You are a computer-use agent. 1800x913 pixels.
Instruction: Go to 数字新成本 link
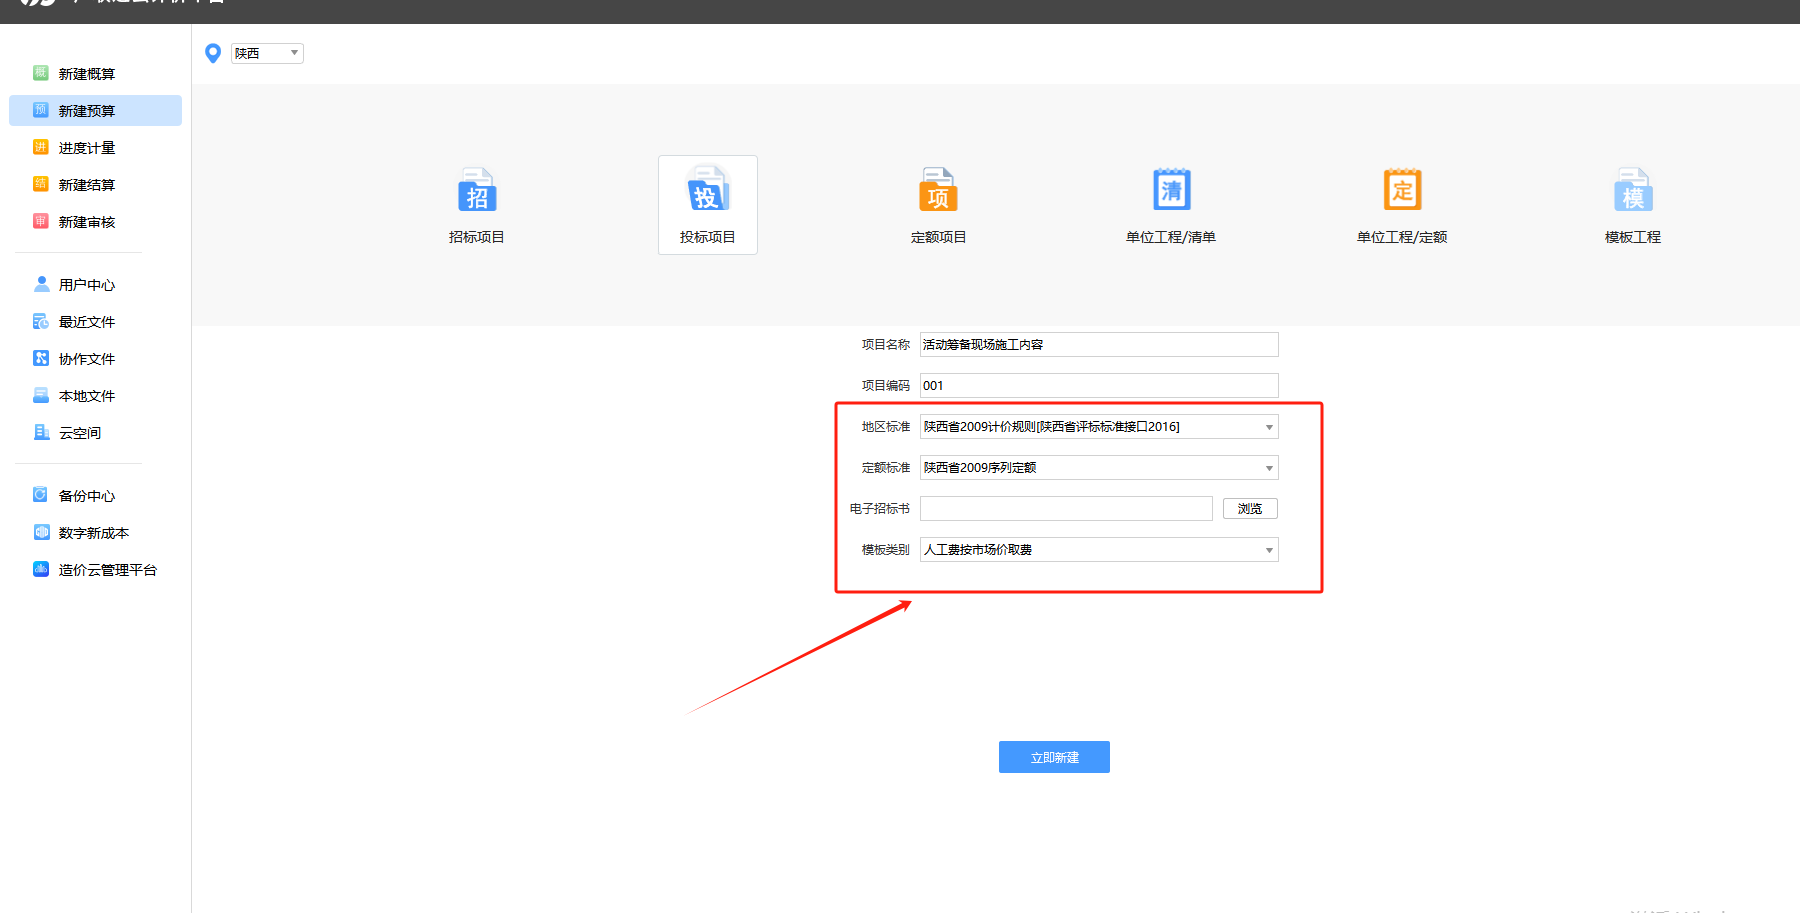pos(94,533)
